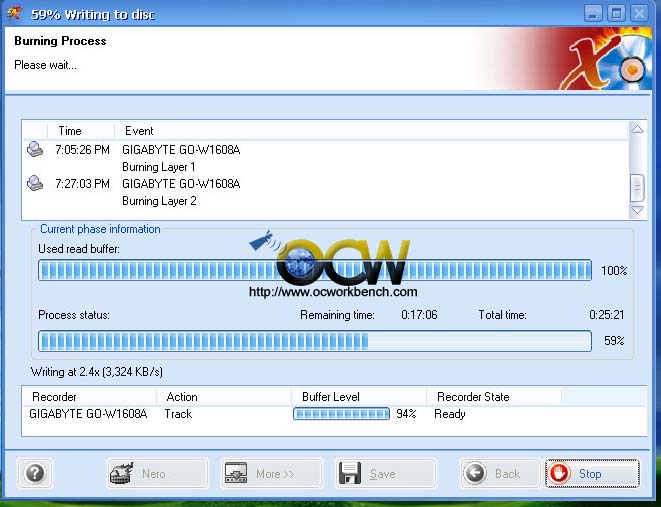Click the Action column header
The height and width of the screenshot is (507, 661).
(x=224, y=397)
